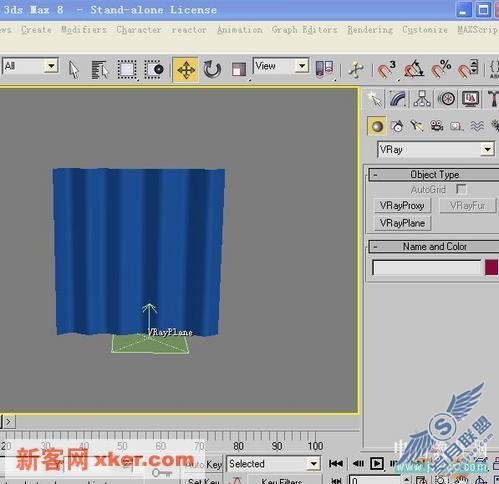Open the Display command panel tab
499x484 pixels.
pyautogui.click(x=470, y=99)
